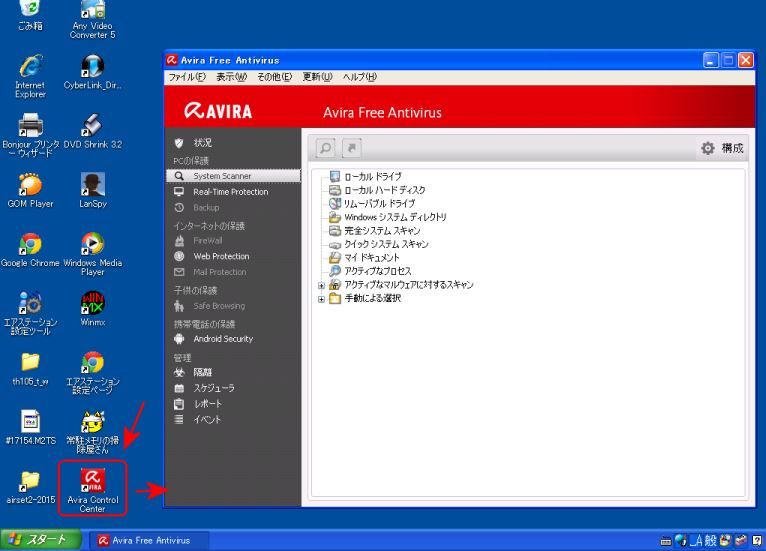Click Avira Free Antivirus taskbar button
Image resolution: width=766 pixels, height=551 pixels.
click(x=149, y=540)
